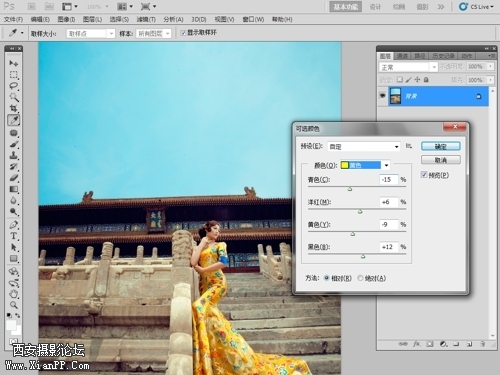500x375 pixels.
Task: Select the Horizontal Type tool
Action: [14, 236]
